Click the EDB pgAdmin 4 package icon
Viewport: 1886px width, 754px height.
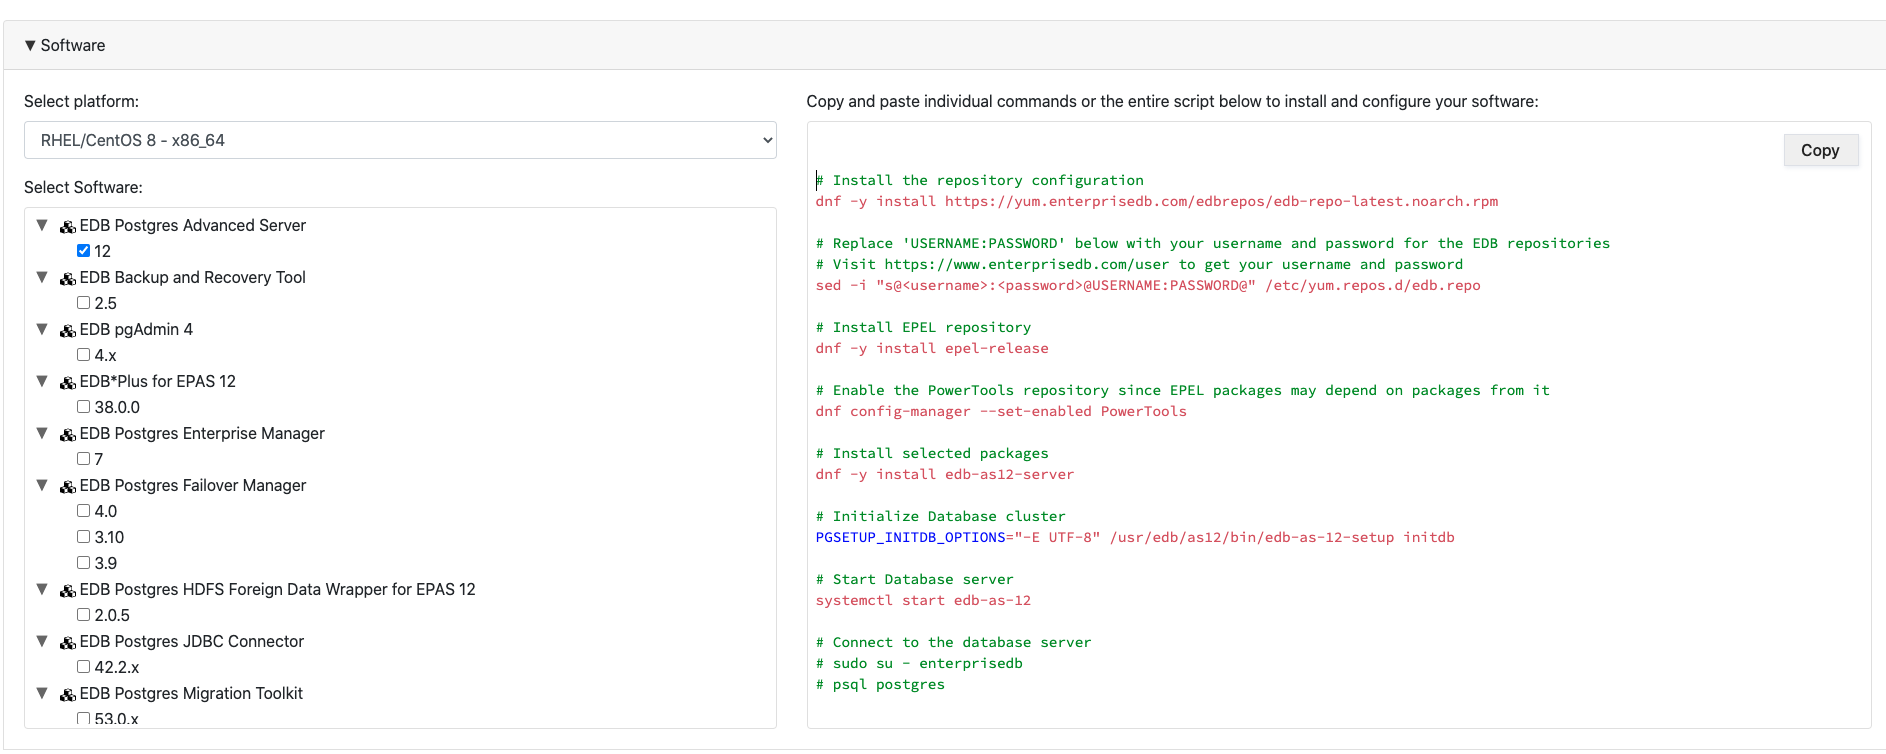tap(68, 330)
